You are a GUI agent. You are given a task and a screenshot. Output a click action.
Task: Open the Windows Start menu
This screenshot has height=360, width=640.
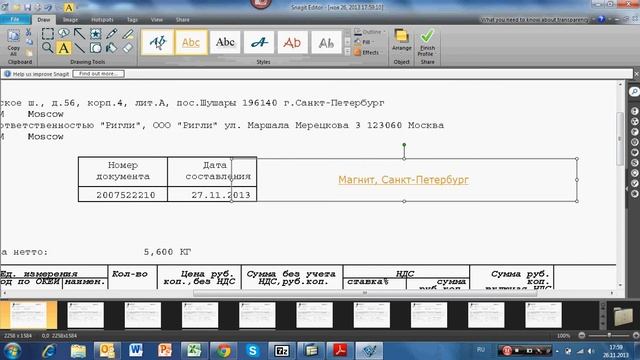13,351
